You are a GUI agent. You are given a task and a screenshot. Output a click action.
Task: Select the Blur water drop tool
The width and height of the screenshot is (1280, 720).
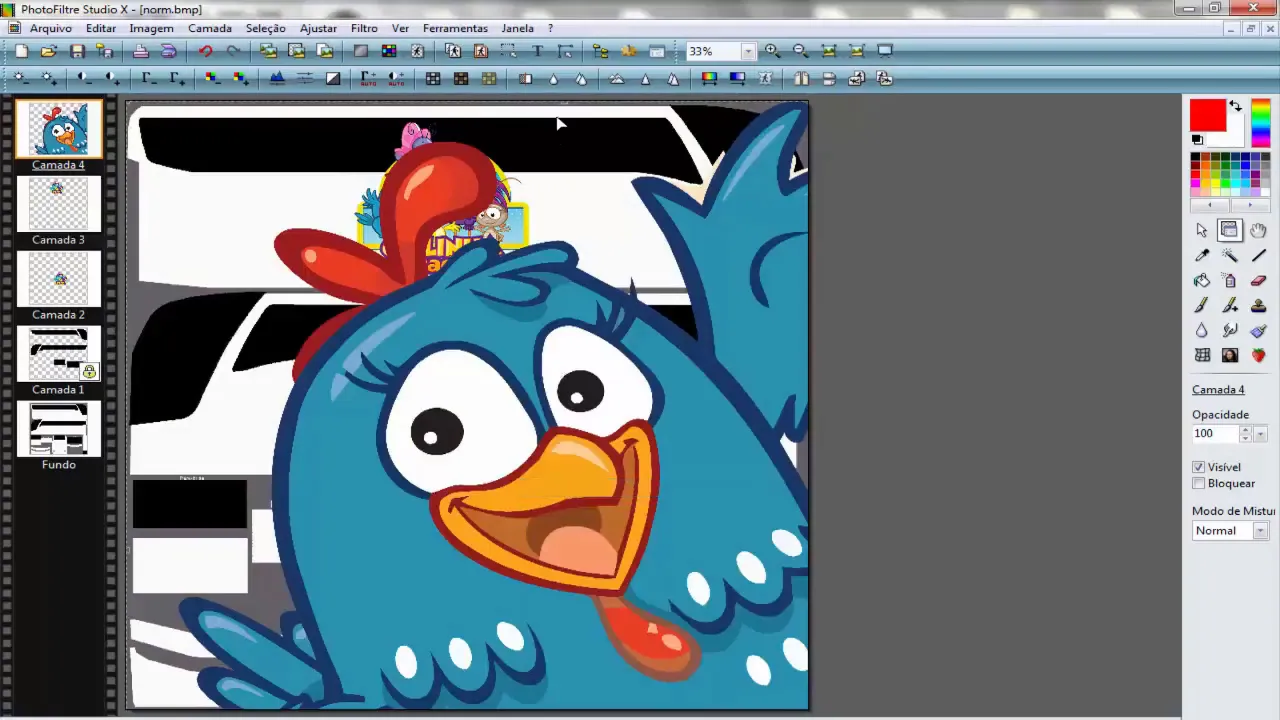coord(1202,330)
